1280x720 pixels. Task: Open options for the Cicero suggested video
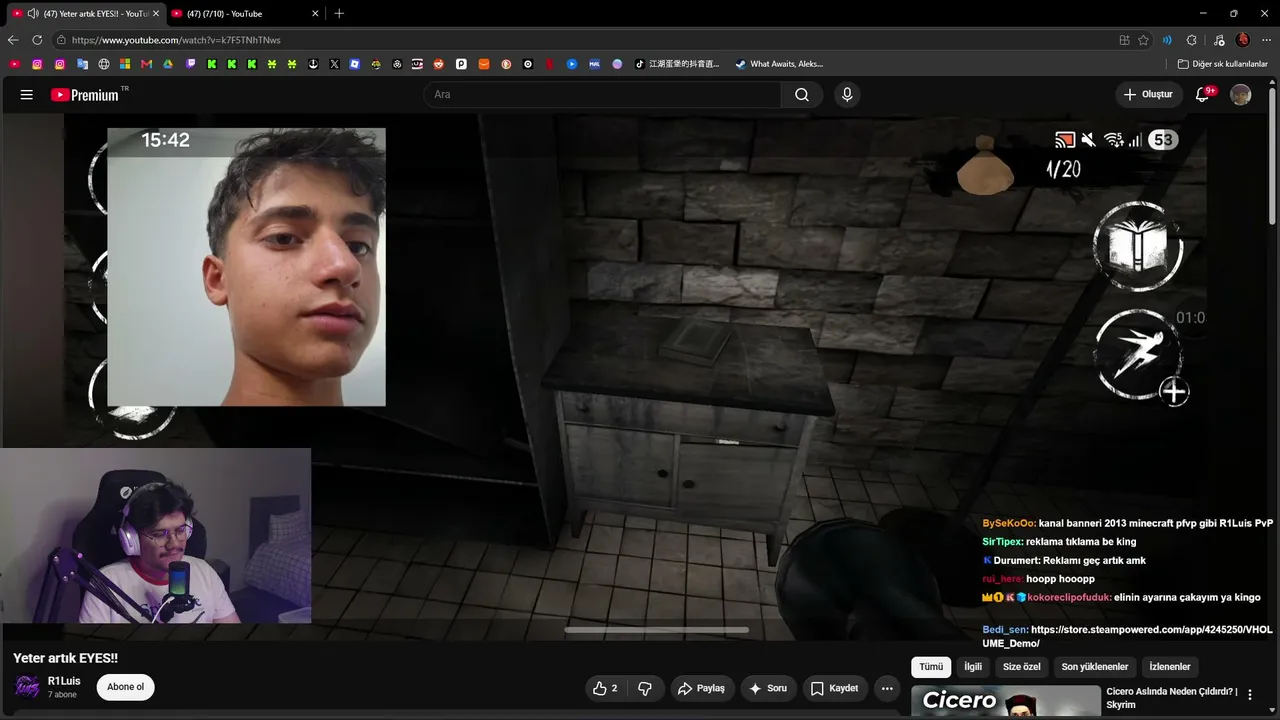point(1250,695)
